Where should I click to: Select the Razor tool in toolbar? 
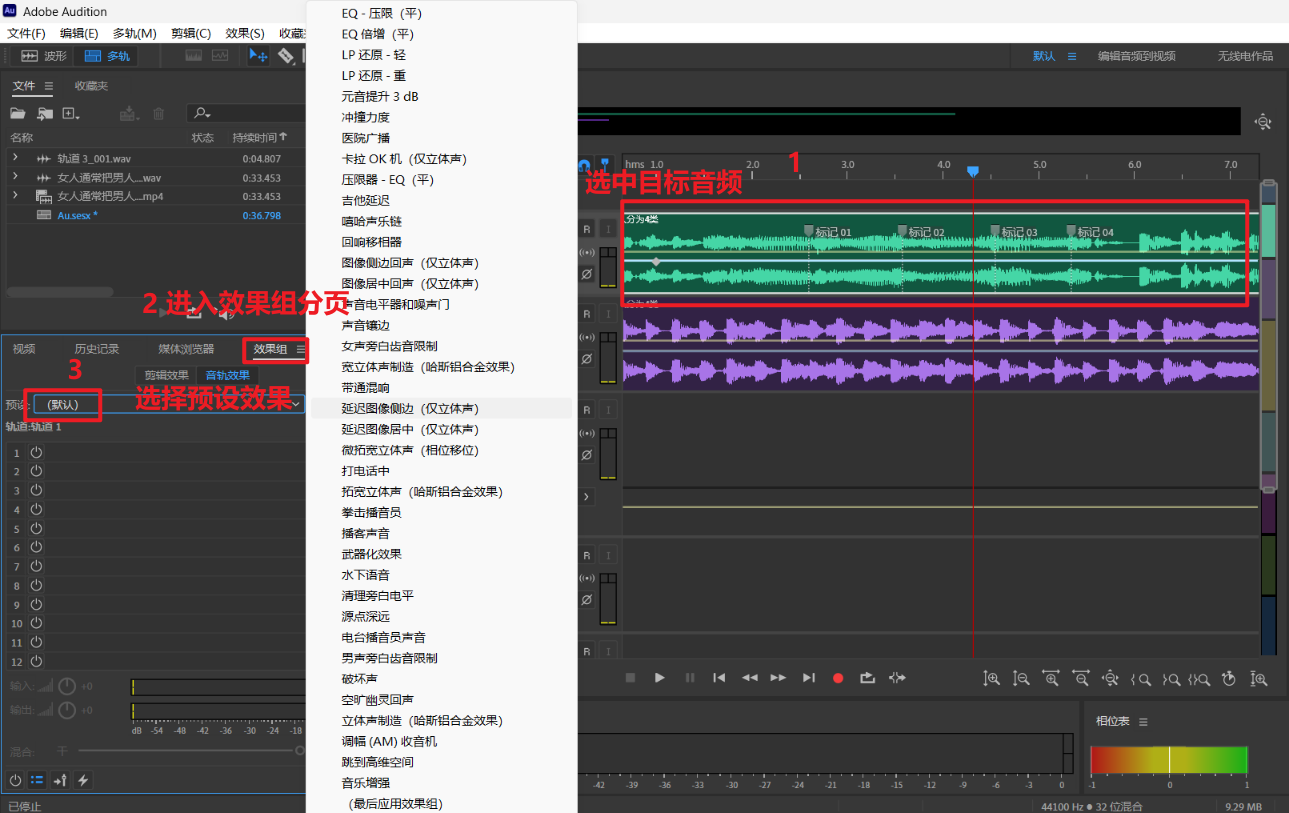[x=286, y=56]
